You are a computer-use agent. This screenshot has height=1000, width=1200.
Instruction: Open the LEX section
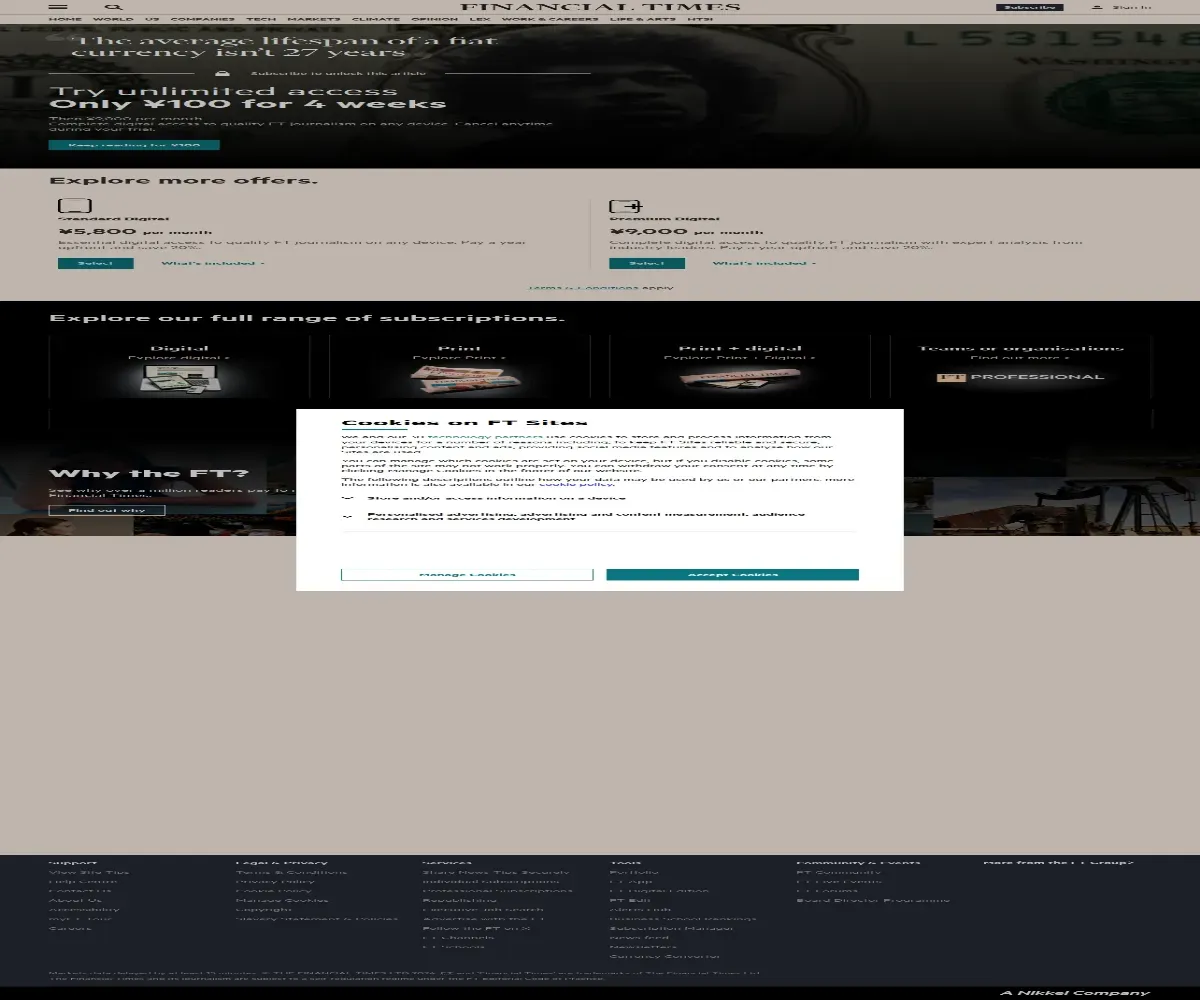point(480,19)
